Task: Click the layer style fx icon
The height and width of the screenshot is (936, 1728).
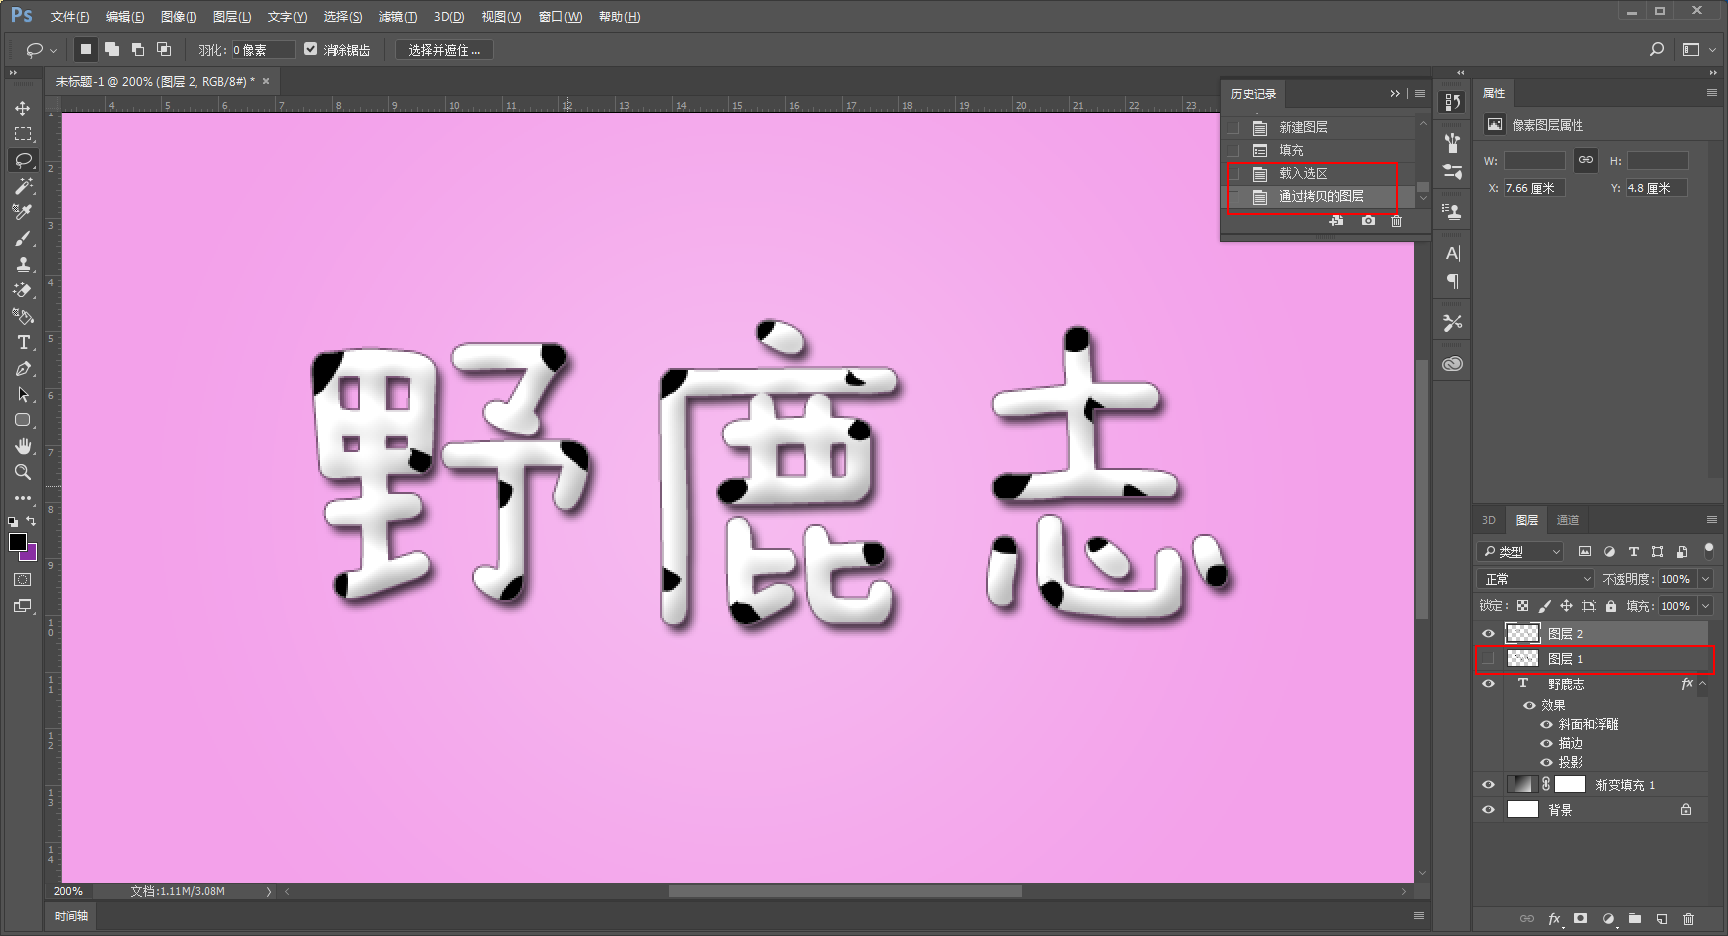Action: 1554,918
